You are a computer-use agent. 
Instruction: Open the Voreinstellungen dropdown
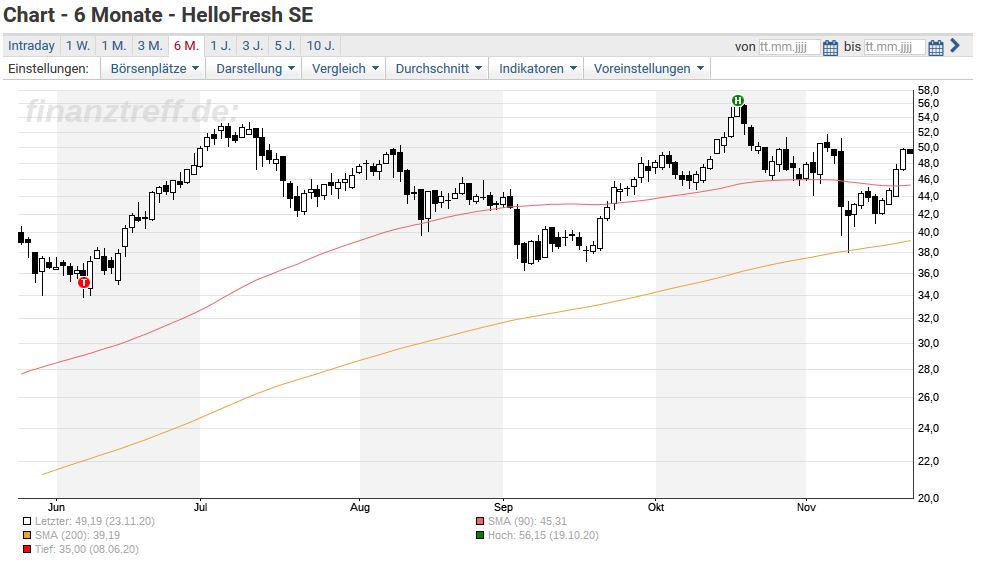pyautogui.click(x=648, y=69)
